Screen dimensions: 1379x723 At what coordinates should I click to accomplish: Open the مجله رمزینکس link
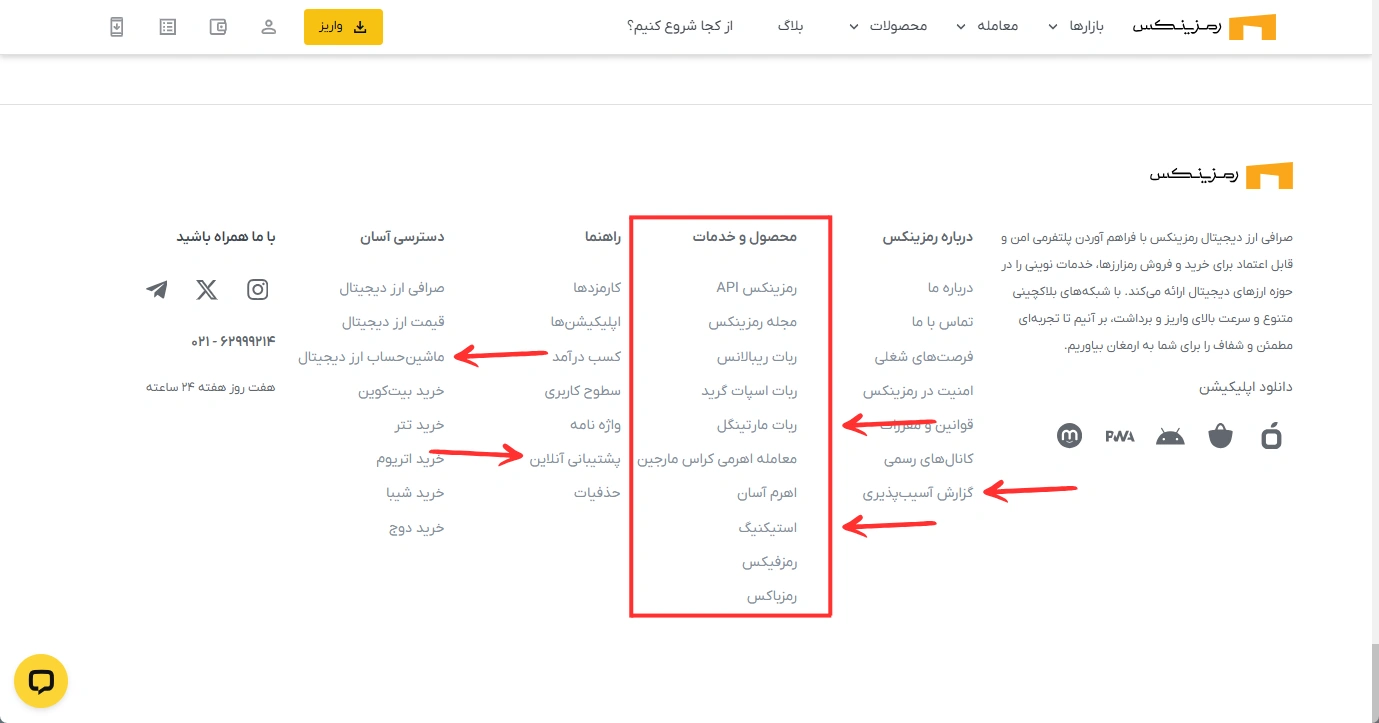pyautogui.click(x=753, y=322)
